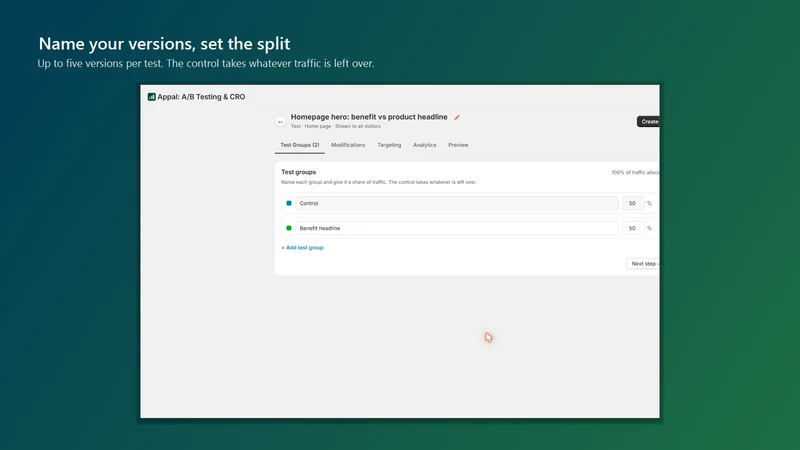Click the pencil icon to edit the test name

pyautogui.click(x=457, y=117)
